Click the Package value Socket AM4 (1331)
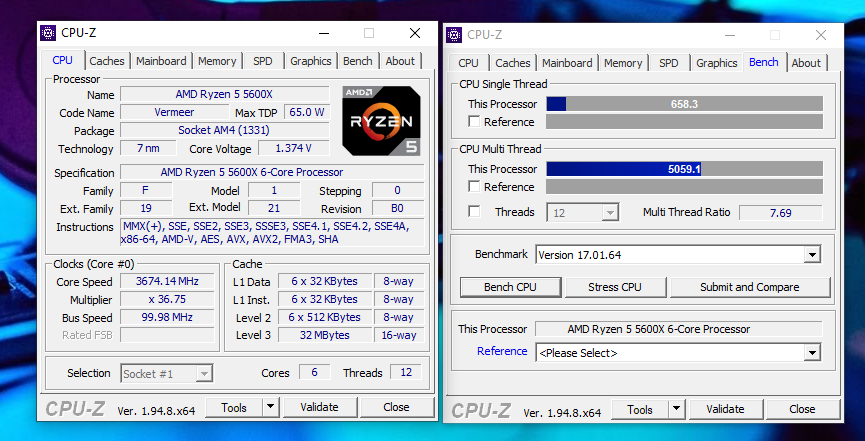This screenshot has height=441, width=865. 225,130
